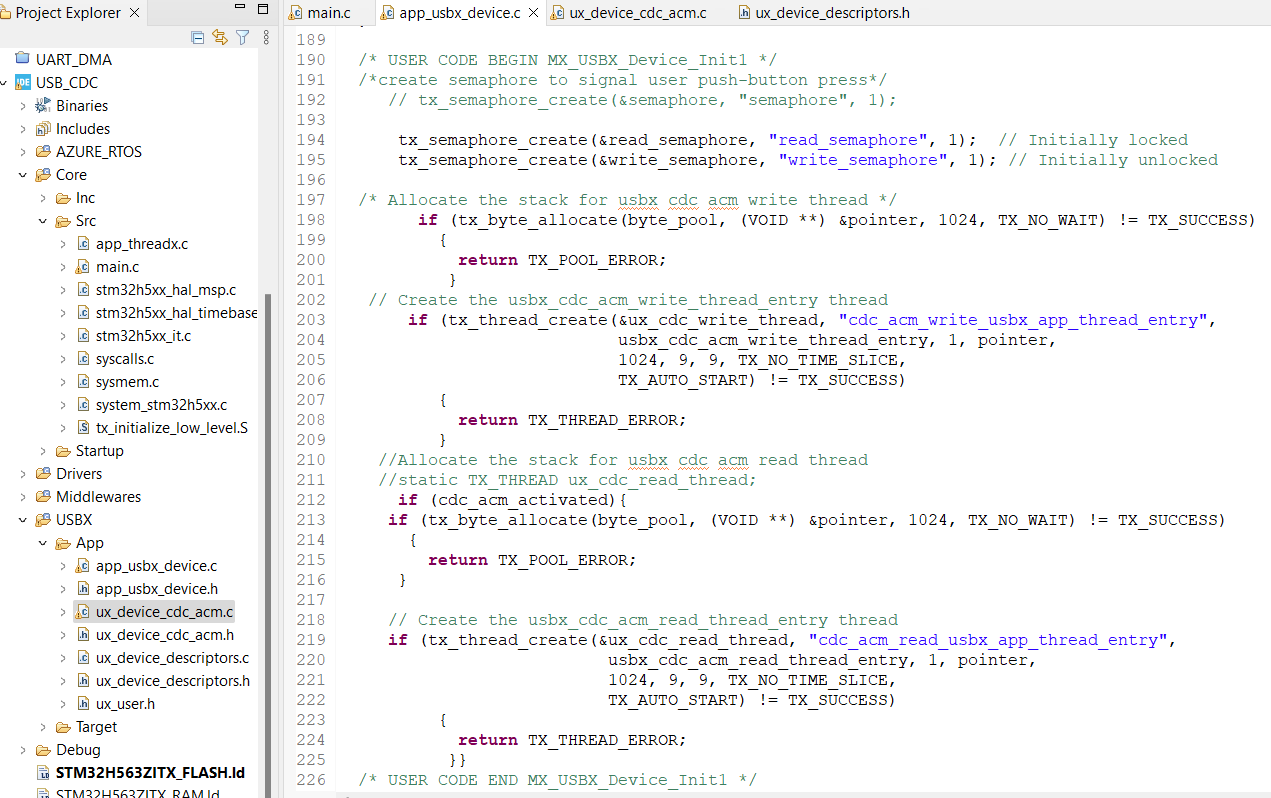Toggle Link with Editor synchronization
This screenshot has width=1271, height=798.
pyautogui.click(x=220, y=37)
